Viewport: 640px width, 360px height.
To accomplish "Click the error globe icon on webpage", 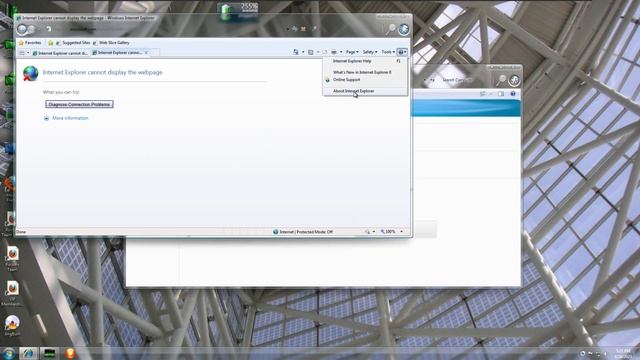I will coord(31,73).
